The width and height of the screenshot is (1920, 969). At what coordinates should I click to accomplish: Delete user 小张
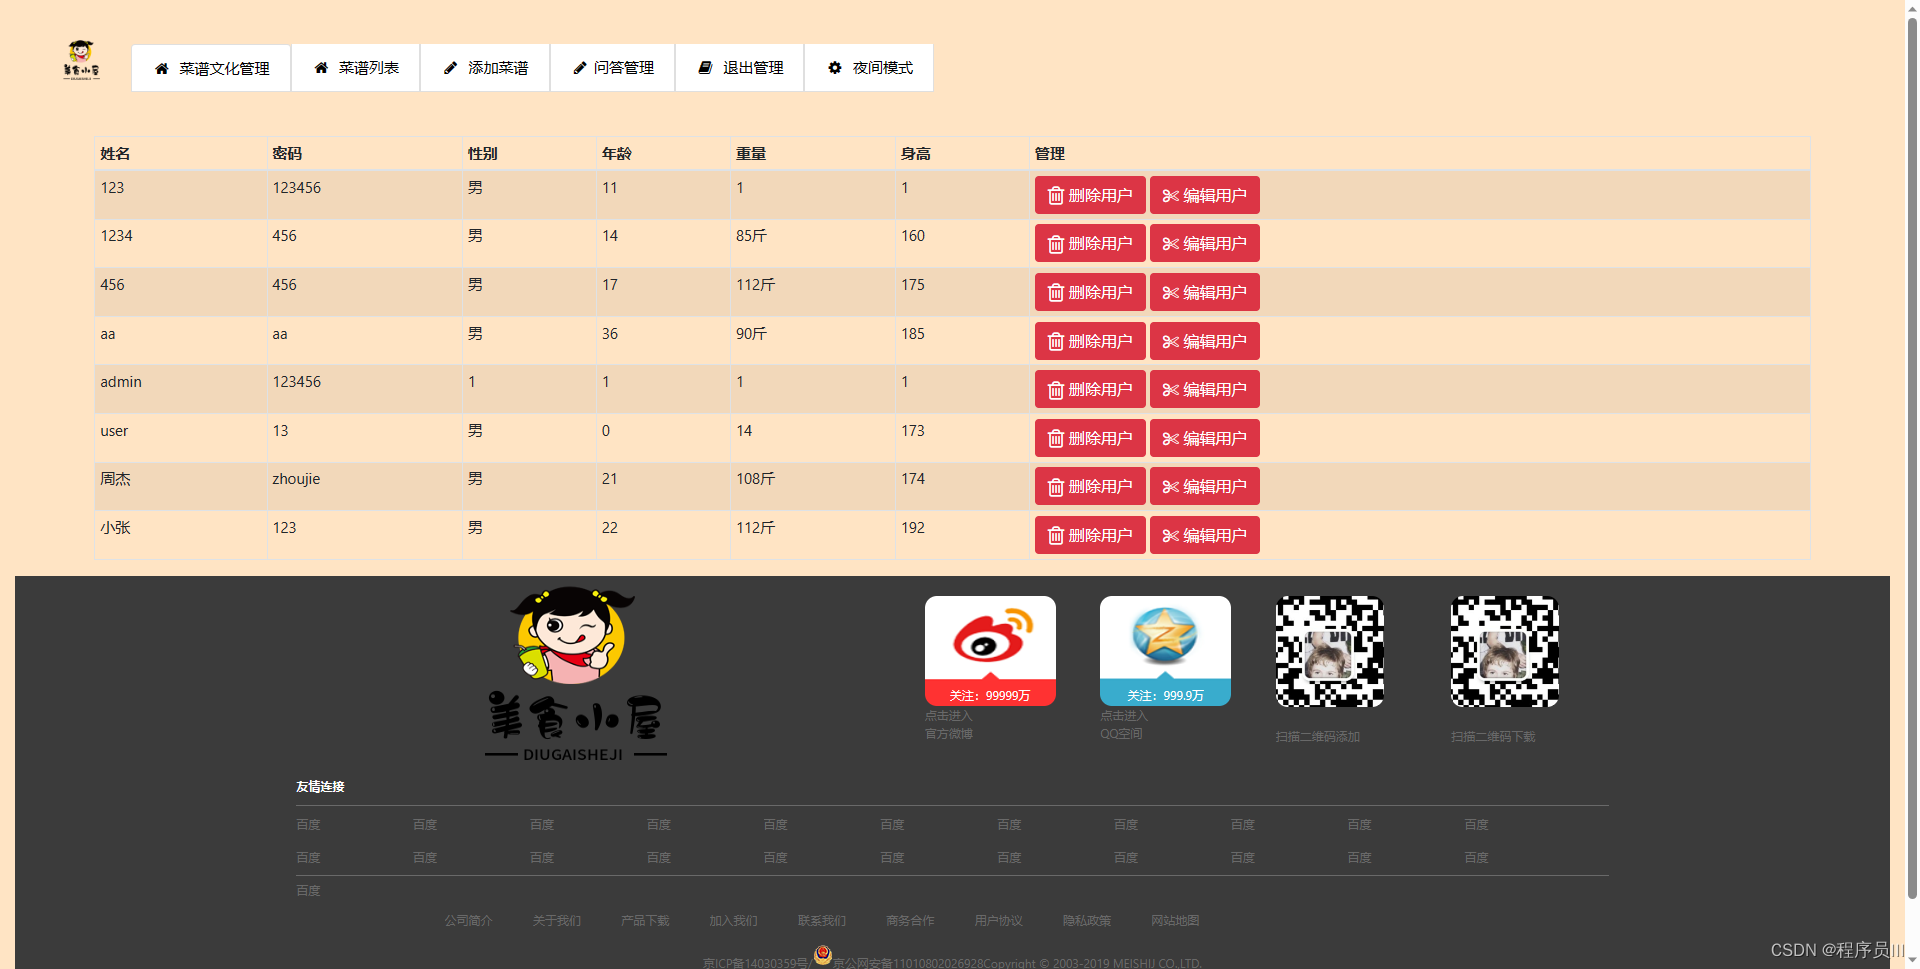pyautogui.click(x=1090, y=535)
